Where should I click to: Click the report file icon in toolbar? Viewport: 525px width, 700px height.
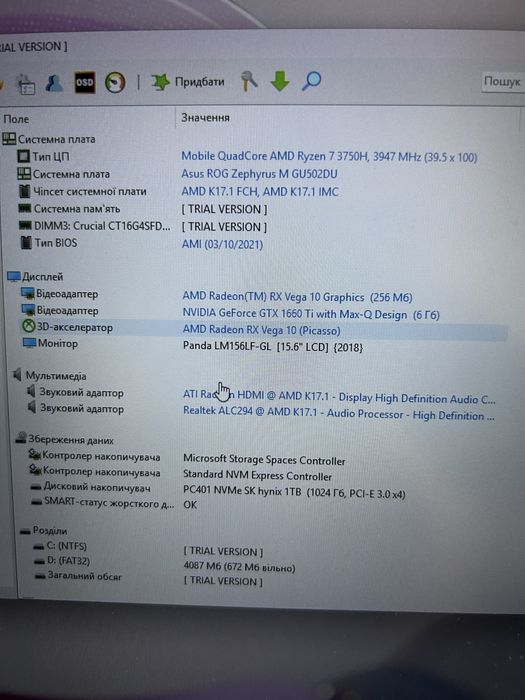[x=25, y=84]
